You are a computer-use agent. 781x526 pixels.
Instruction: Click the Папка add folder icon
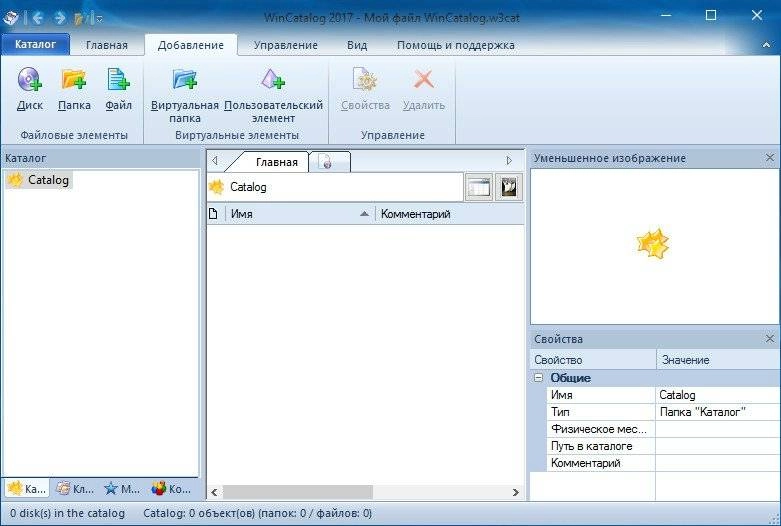[x=74, y=80]
